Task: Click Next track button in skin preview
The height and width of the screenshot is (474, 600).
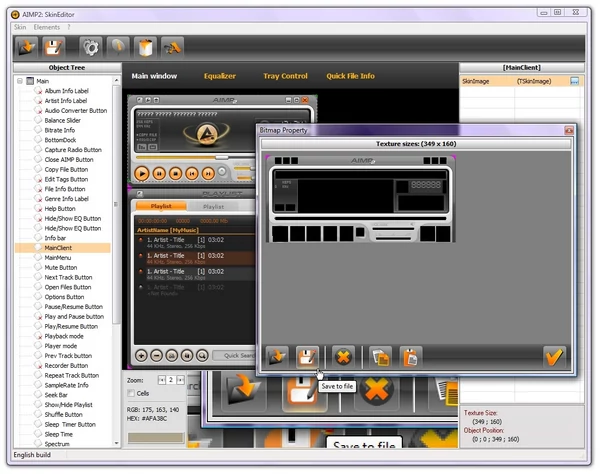Action: point(208,174)
